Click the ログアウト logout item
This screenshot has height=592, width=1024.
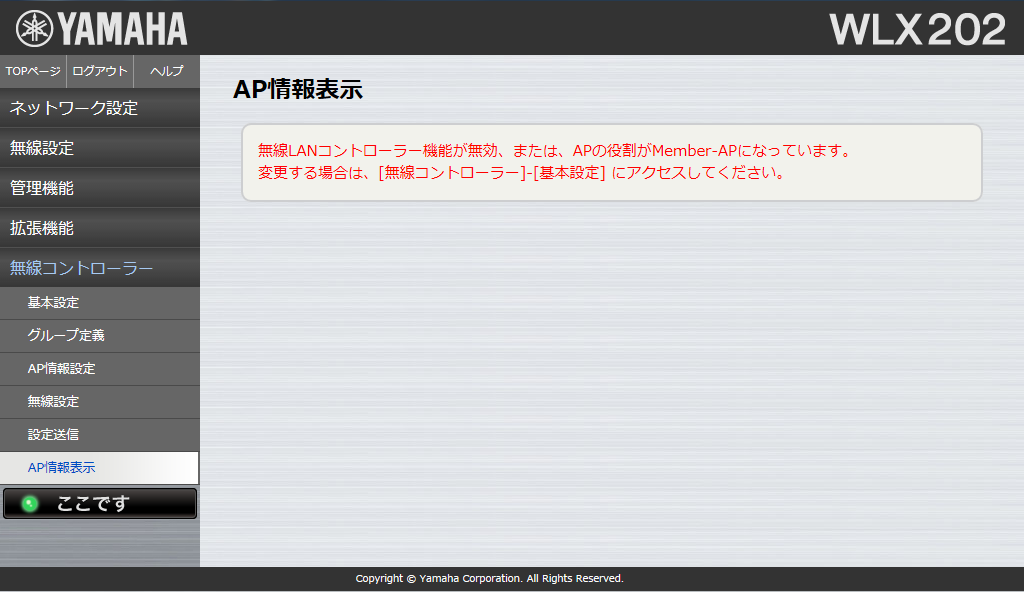click(x=99, y=71)
